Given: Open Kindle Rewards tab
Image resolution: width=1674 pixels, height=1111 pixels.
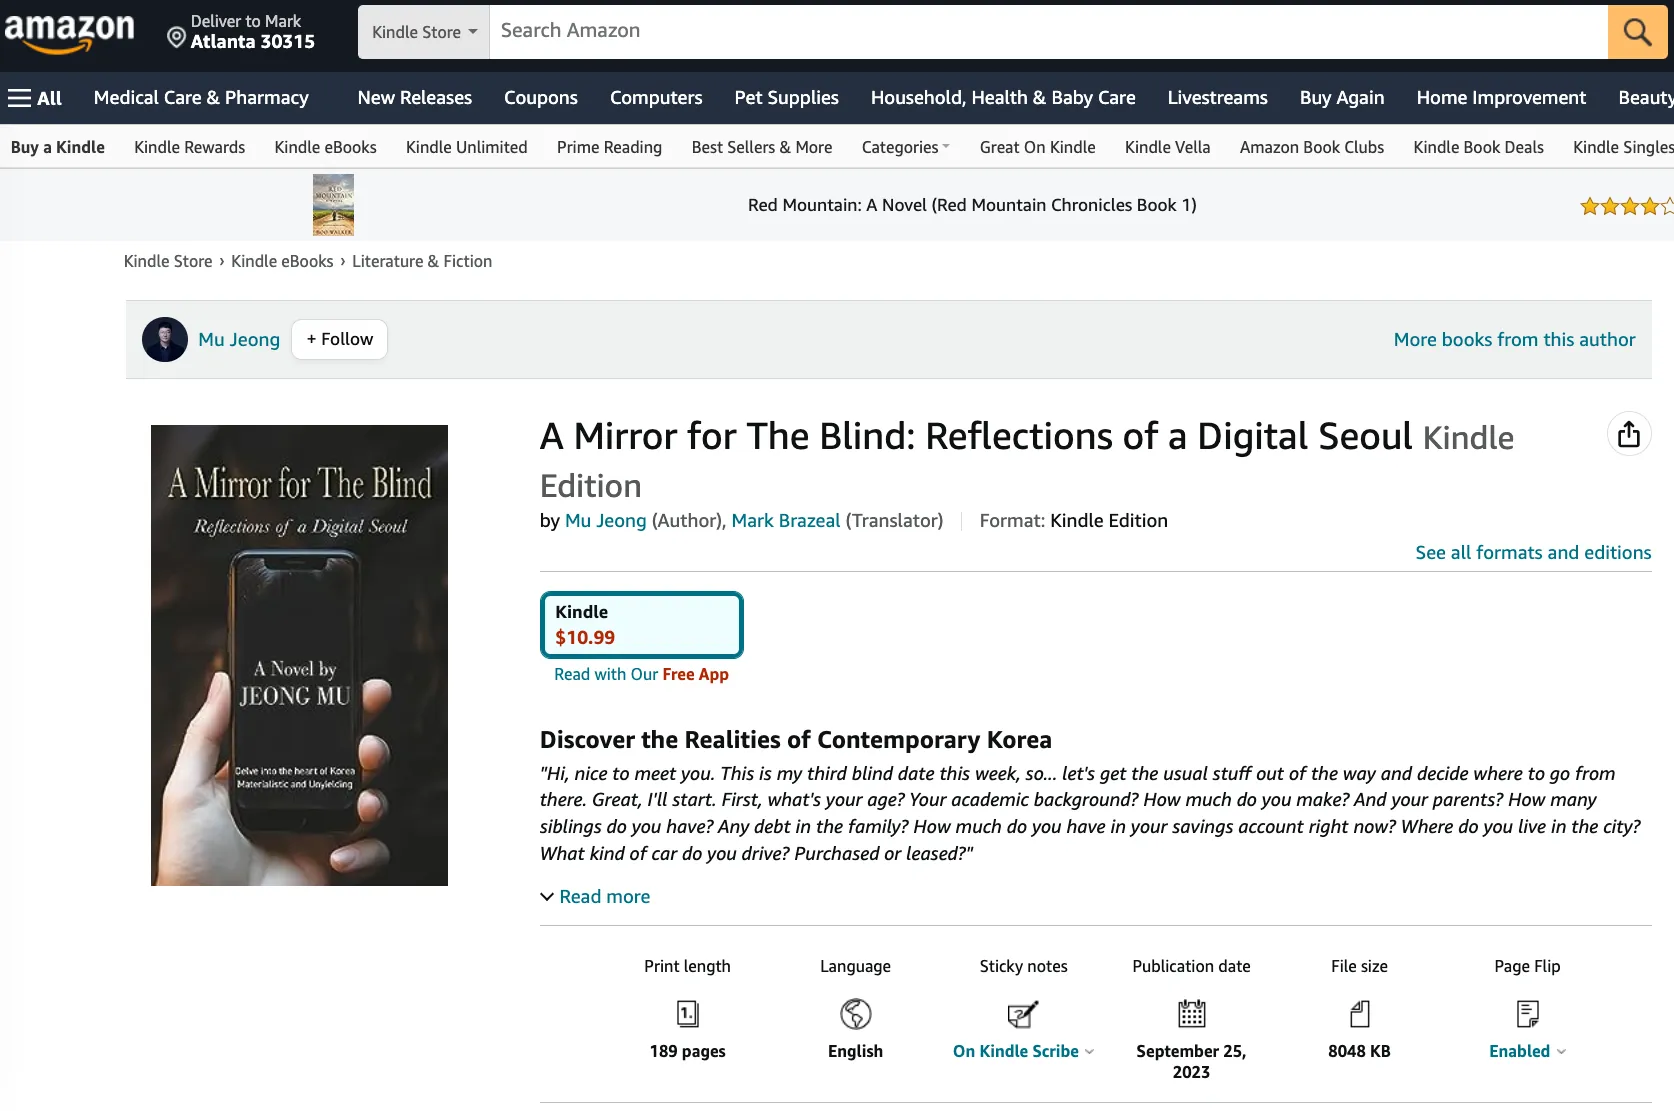Looking at the screenshot, I should (x=190, y=147).
